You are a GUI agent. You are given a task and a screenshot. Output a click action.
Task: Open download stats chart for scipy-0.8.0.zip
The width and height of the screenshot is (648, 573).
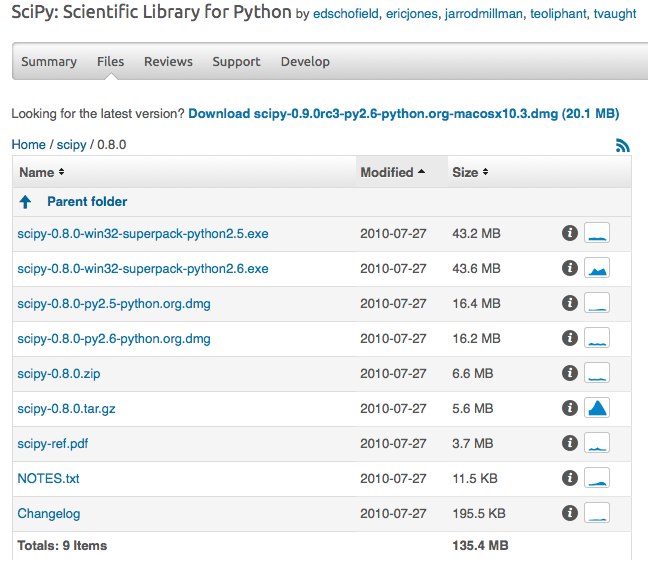(597, 373)
